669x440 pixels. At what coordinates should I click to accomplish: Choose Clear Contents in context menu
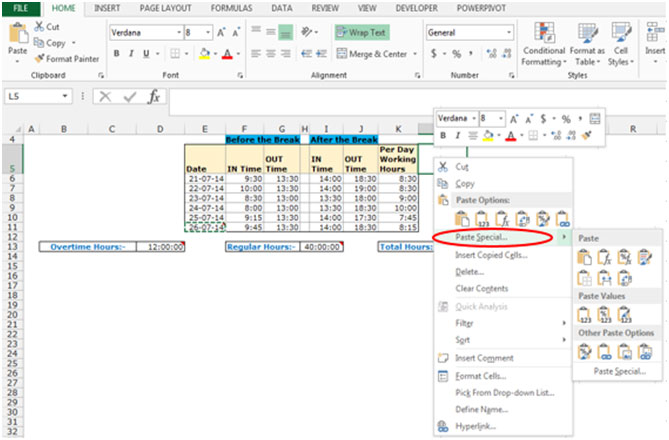point(482,288)
